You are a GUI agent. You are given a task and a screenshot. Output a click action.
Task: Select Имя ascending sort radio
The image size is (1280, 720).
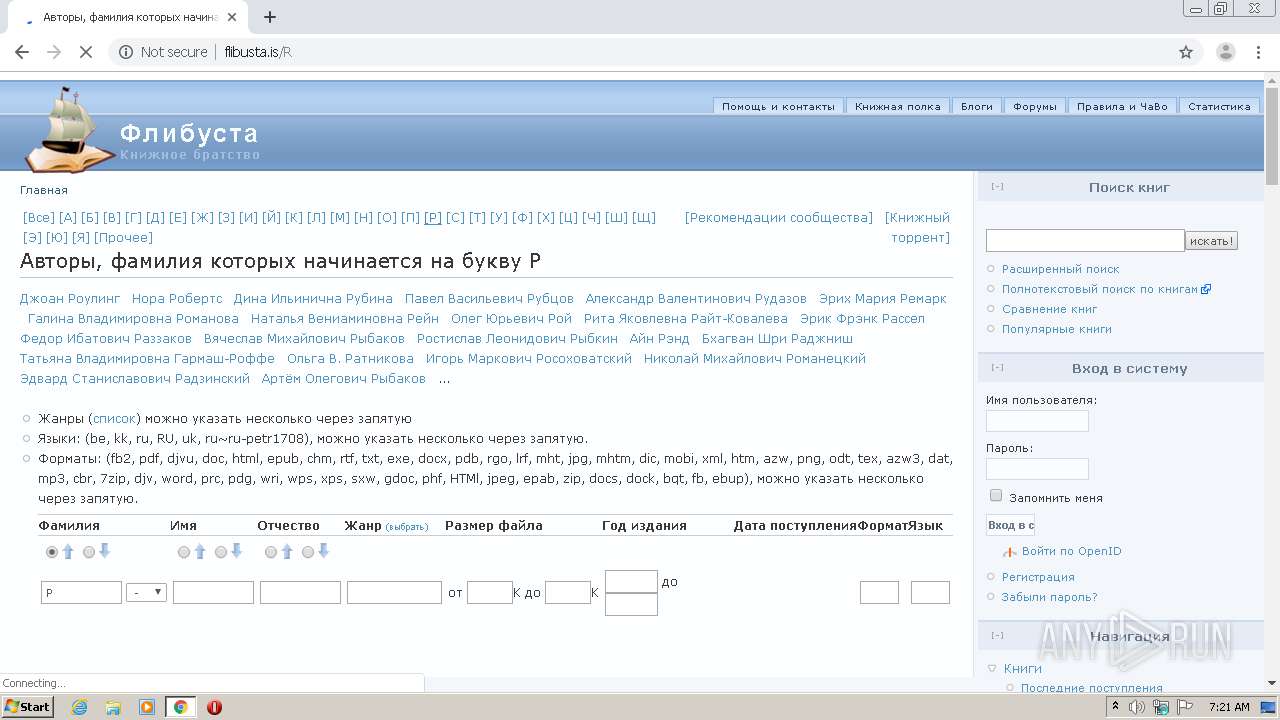184,552
